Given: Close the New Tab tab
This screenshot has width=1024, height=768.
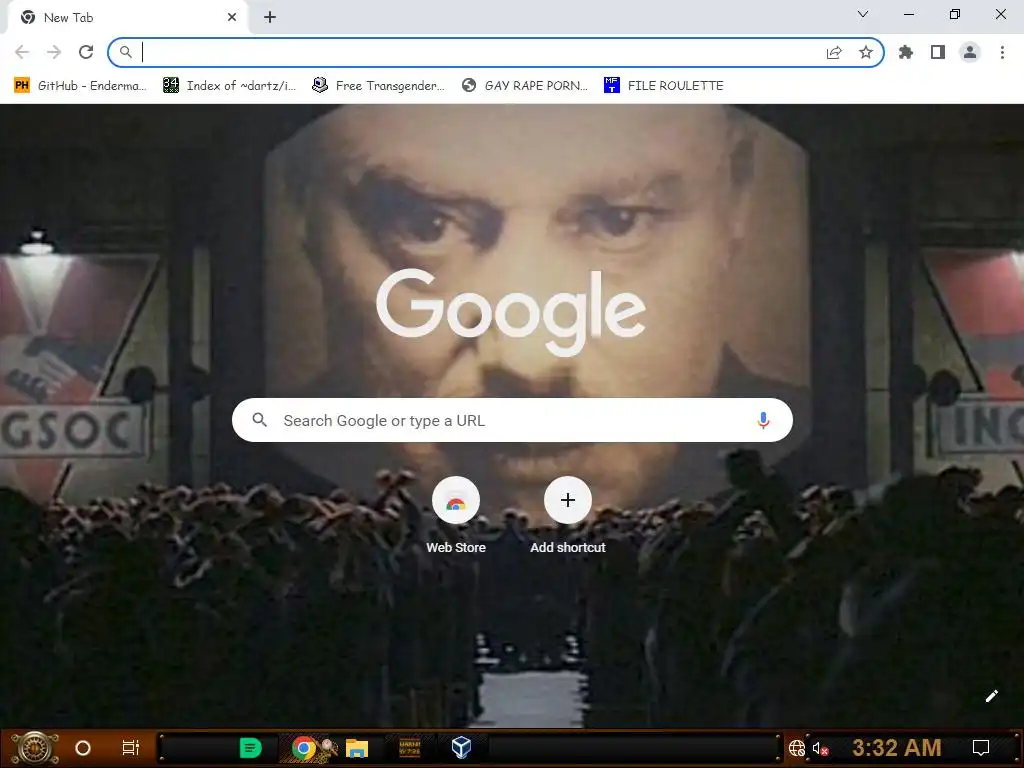Looking at the screenshot, I should click(x=232, y=18).
